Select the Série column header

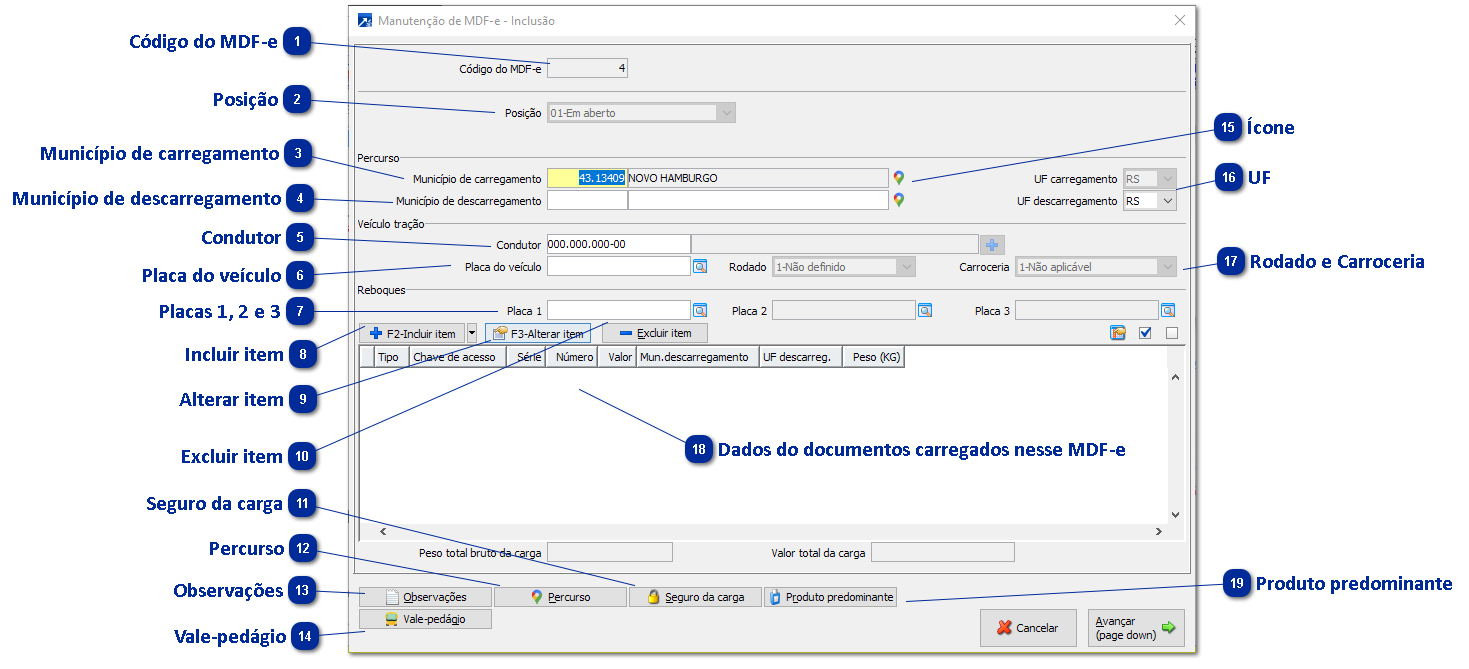pyautogui.click(x=527, y=357)
